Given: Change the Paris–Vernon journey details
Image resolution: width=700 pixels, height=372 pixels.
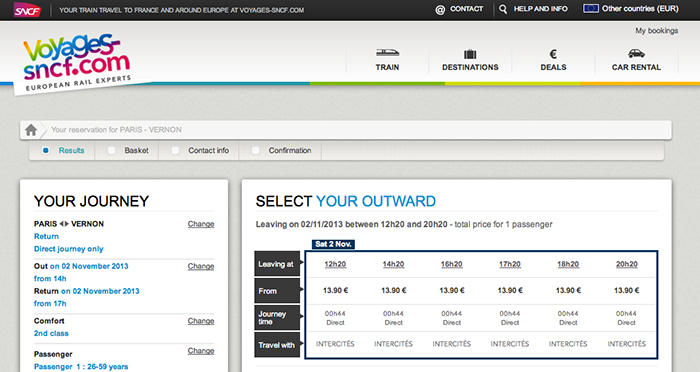Looking at the screenshot, I should pyautogui.click(x=200, y=224).
